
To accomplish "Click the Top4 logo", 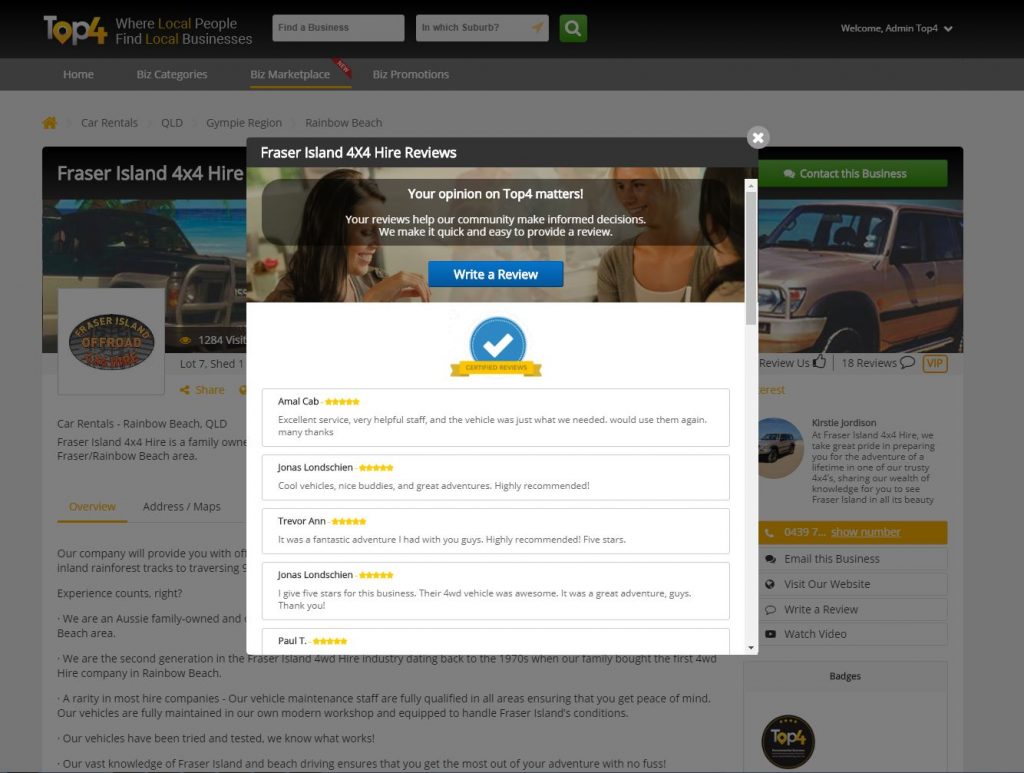I will (x=75, y=30).
